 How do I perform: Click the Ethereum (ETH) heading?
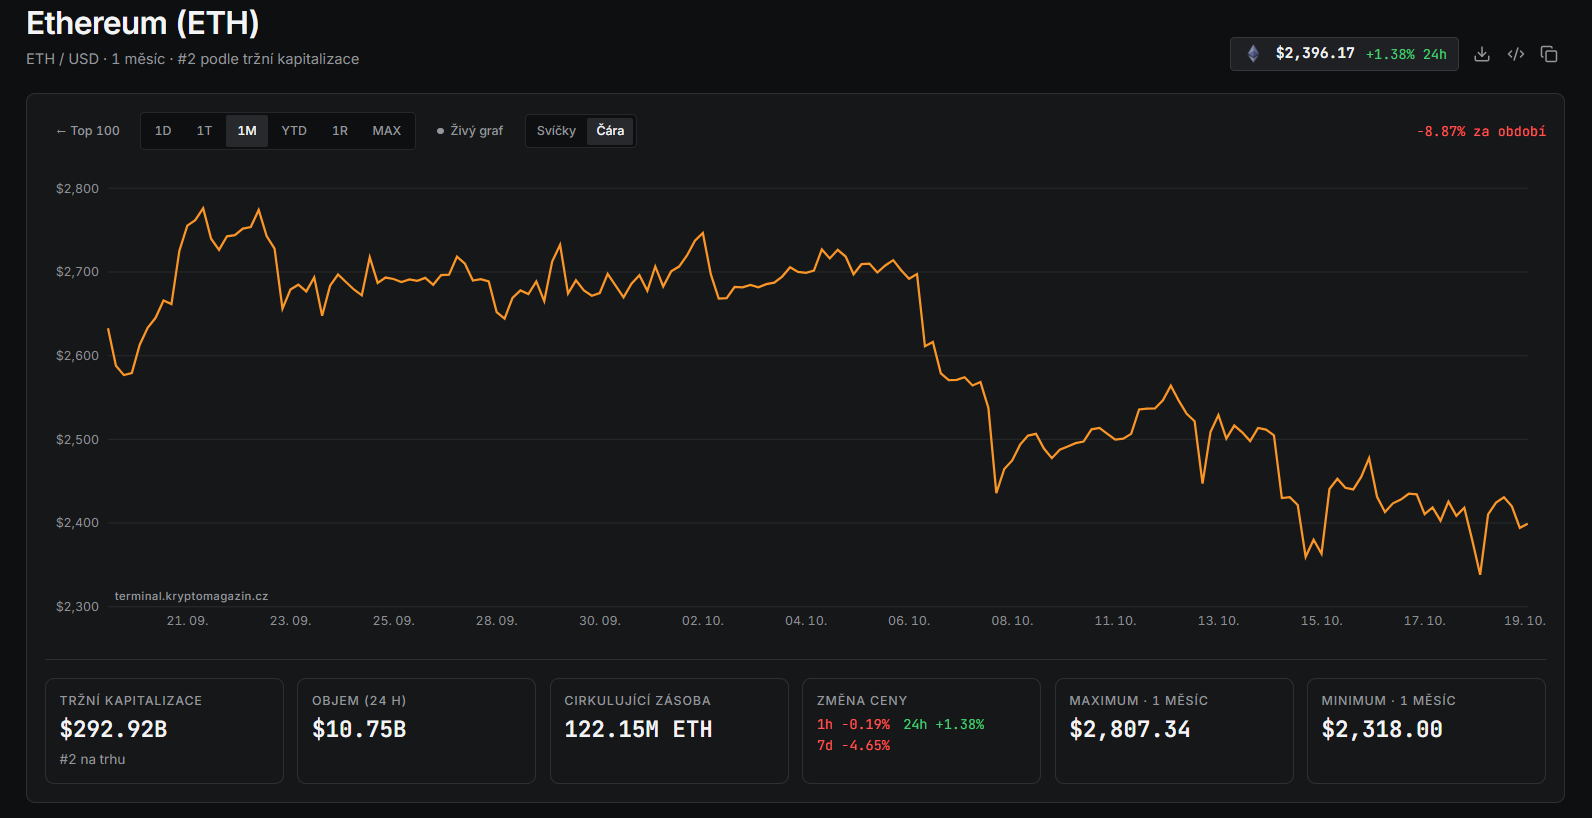[x=143, y=23]
